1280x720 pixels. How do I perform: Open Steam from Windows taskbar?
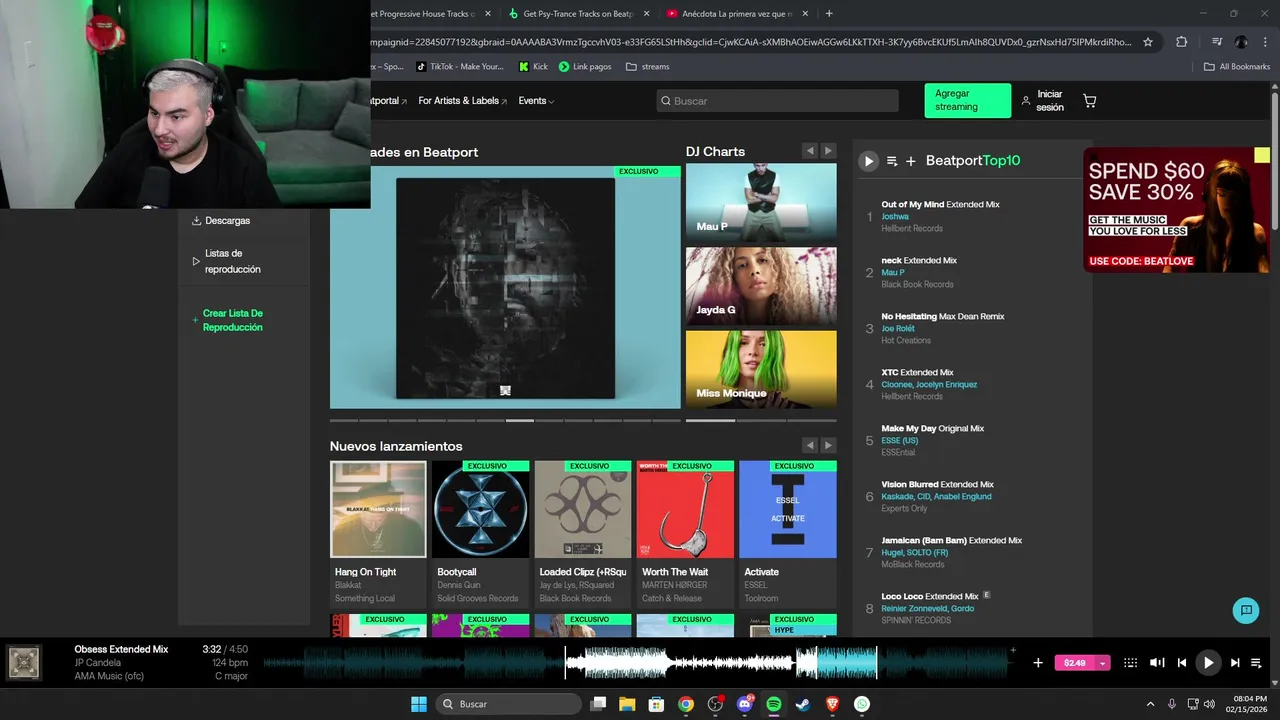click(803, 704)
